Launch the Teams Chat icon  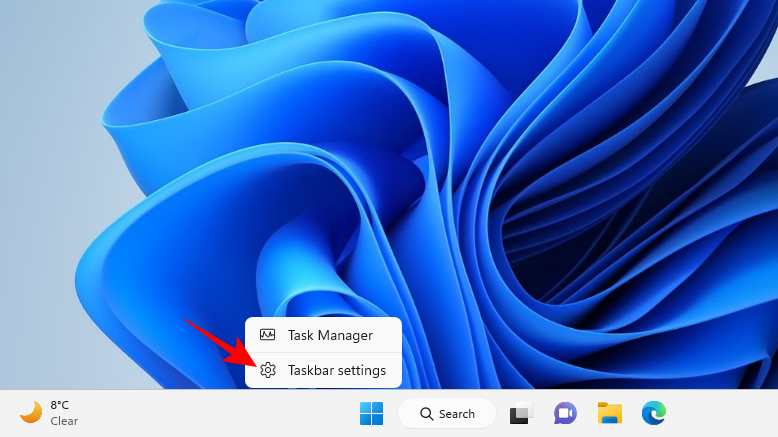pos(565,413)
